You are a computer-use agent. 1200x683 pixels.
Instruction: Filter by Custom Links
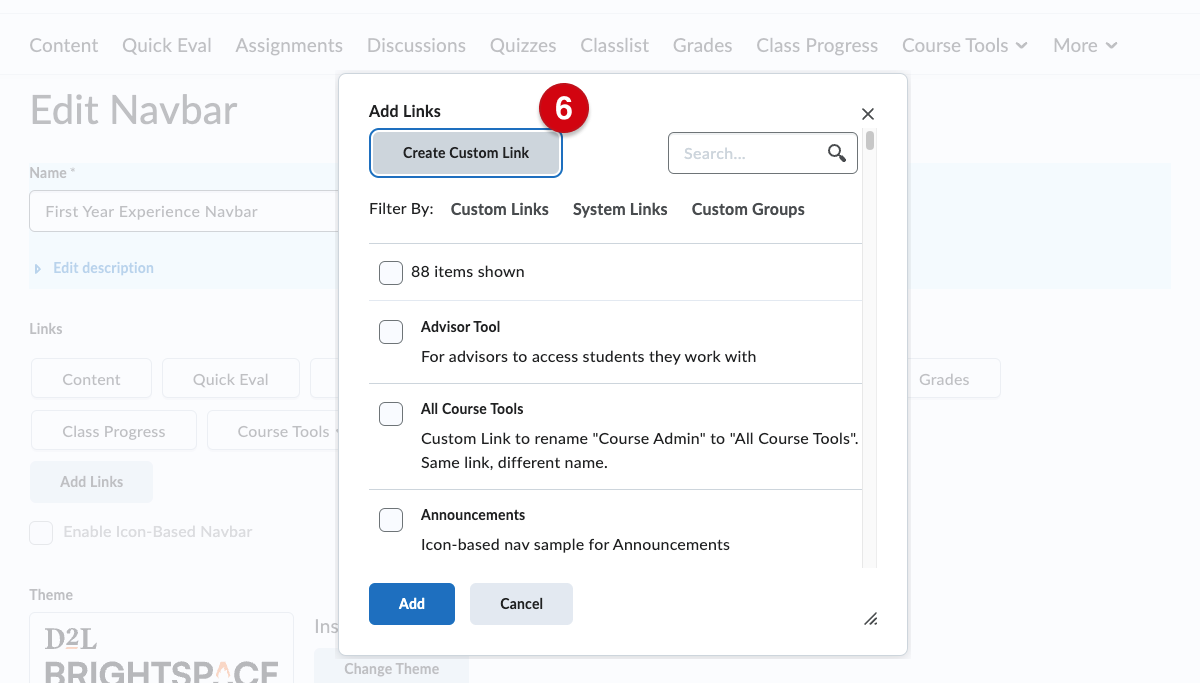pyautogui.click(x=500, y=209)
